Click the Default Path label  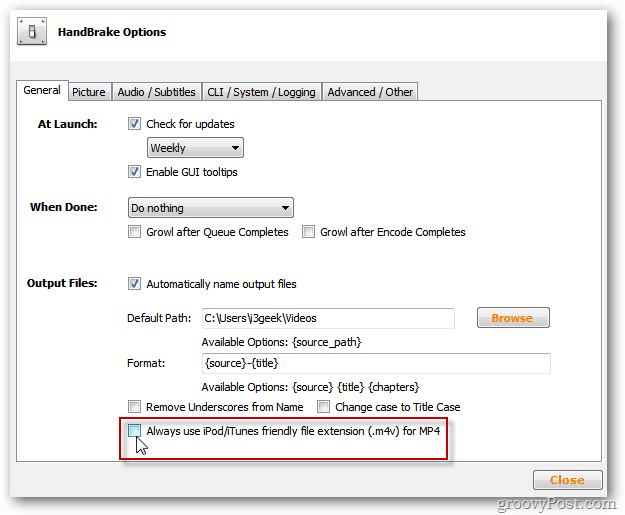(159, 318)
